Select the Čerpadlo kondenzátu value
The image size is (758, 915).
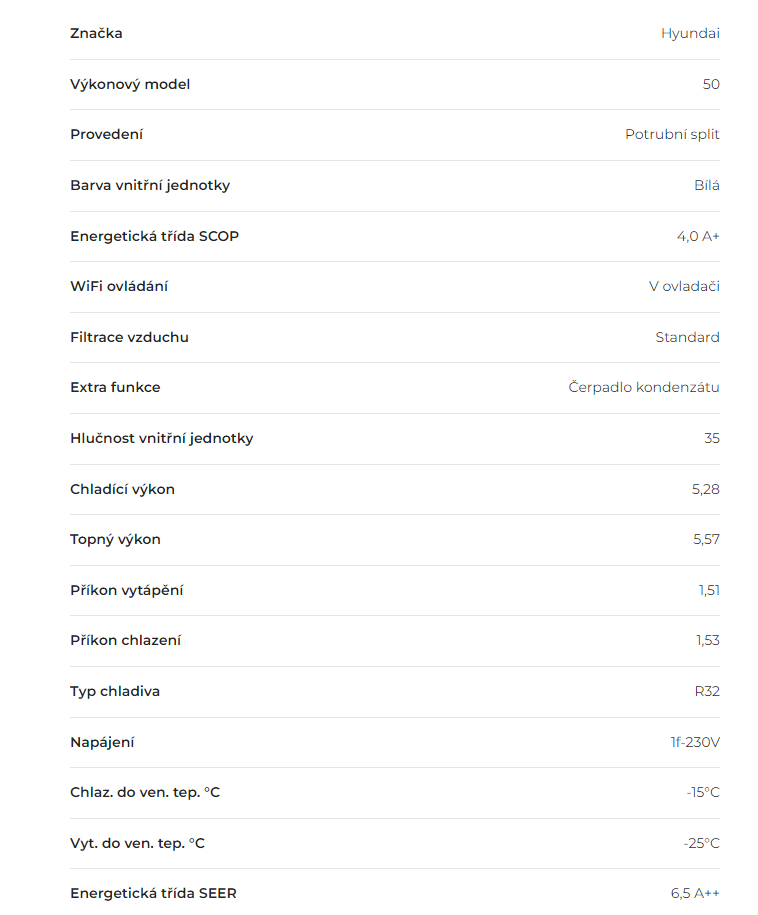(x=644, y=387)
